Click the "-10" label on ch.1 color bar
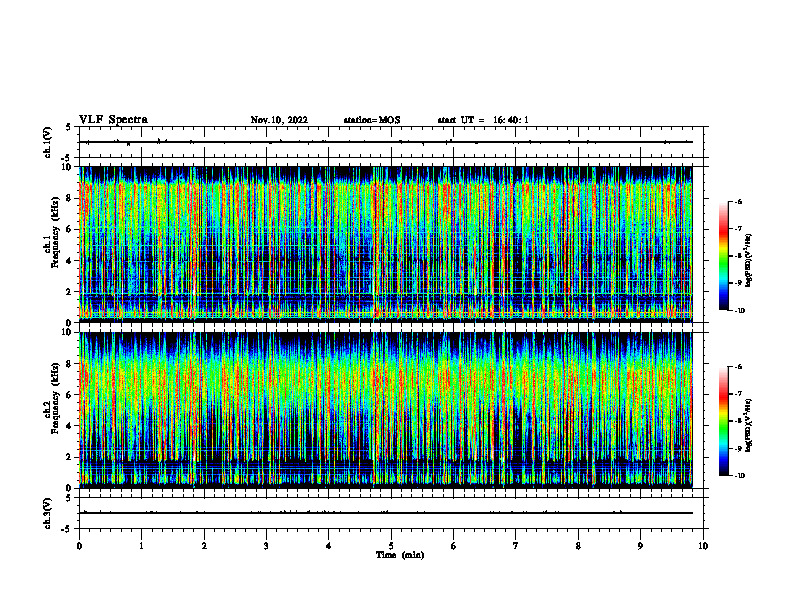792x612 pixels. point(739,311)
